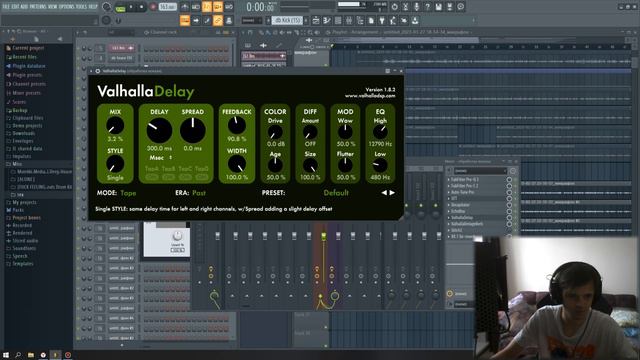This screenshot has height=360, width=640.
Task: Open the TOOLS menu
Action: (82, 7)
